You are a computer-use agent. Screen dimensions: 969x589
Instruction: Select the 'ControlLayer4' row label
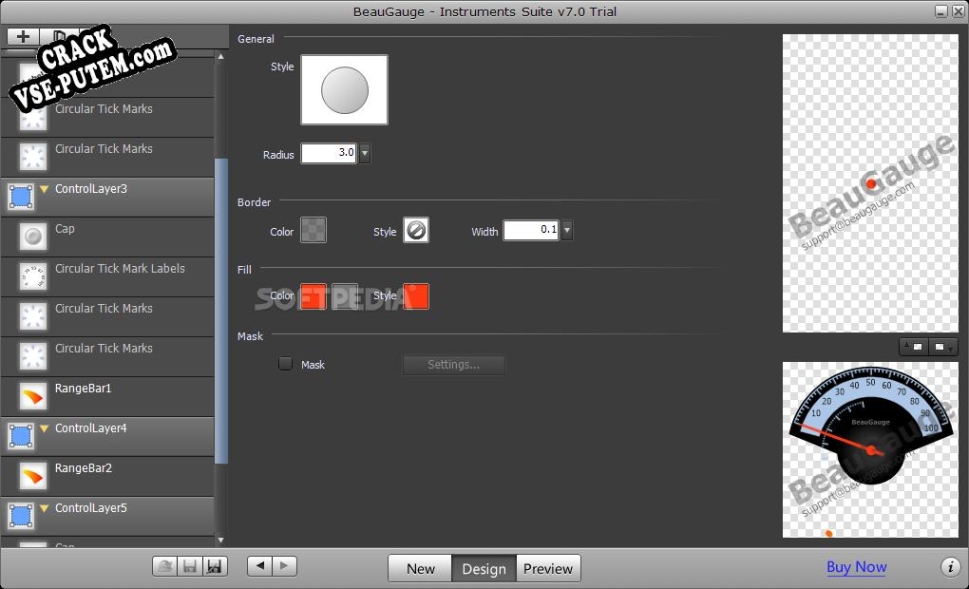[91, 428]
